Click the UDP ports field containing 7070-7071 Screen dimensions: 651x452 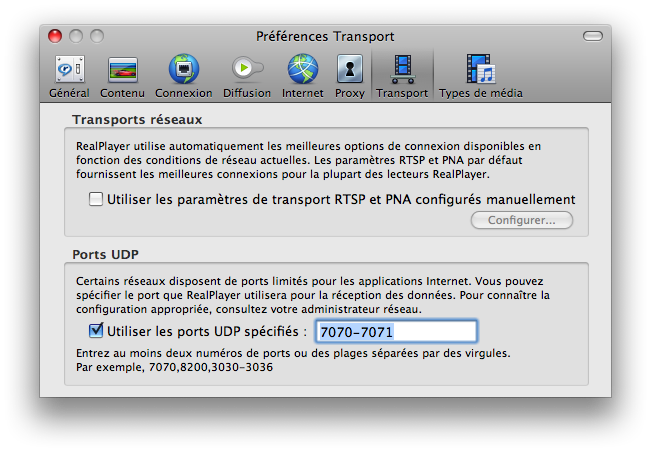(x=396, y=331)
